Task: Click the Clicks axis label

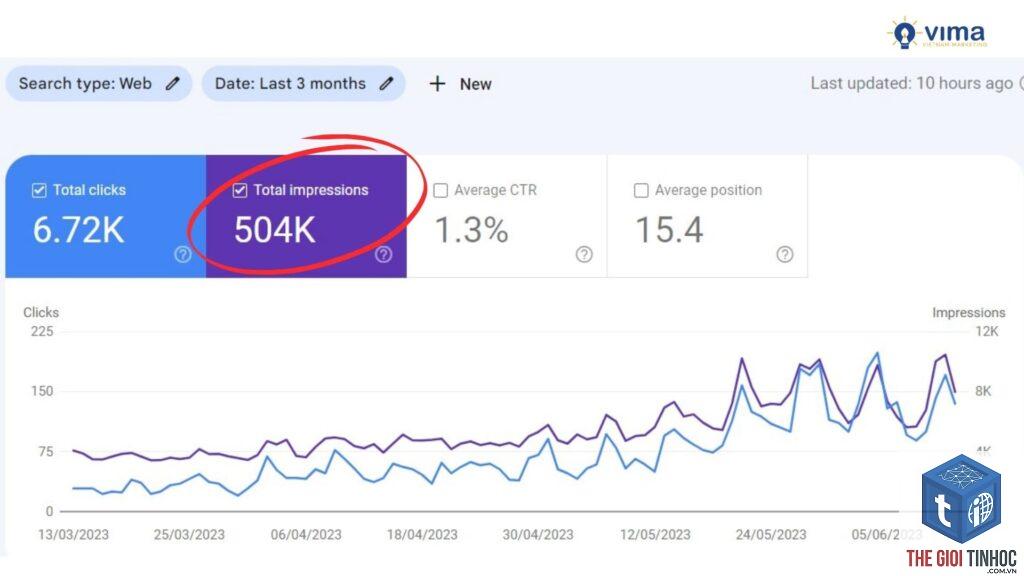Action: click(x=41, y=312)
